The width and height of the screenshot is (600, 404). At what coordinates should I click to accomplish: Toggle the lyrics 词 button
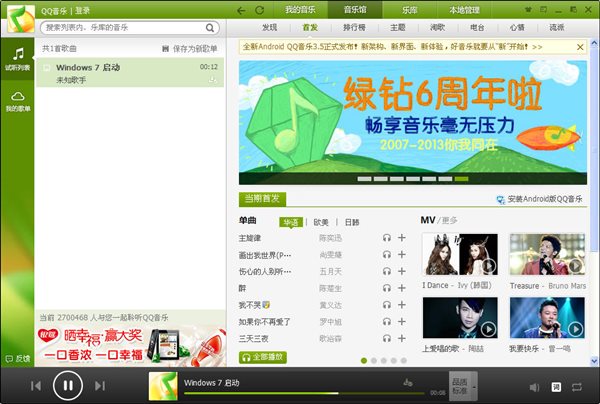coord(556,387)
